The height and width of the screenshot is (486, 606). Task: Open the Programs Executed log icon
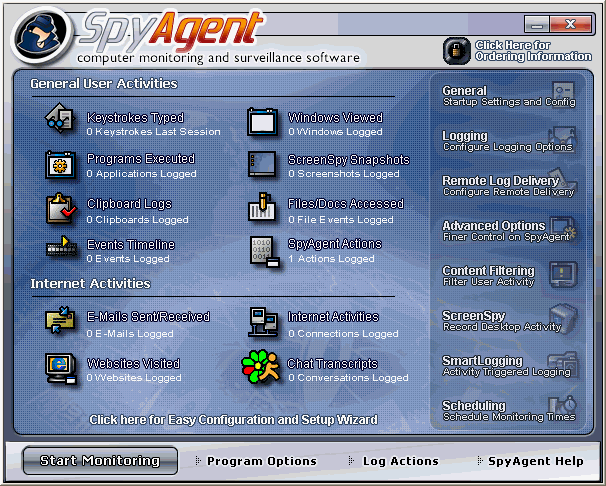[60, 165]
